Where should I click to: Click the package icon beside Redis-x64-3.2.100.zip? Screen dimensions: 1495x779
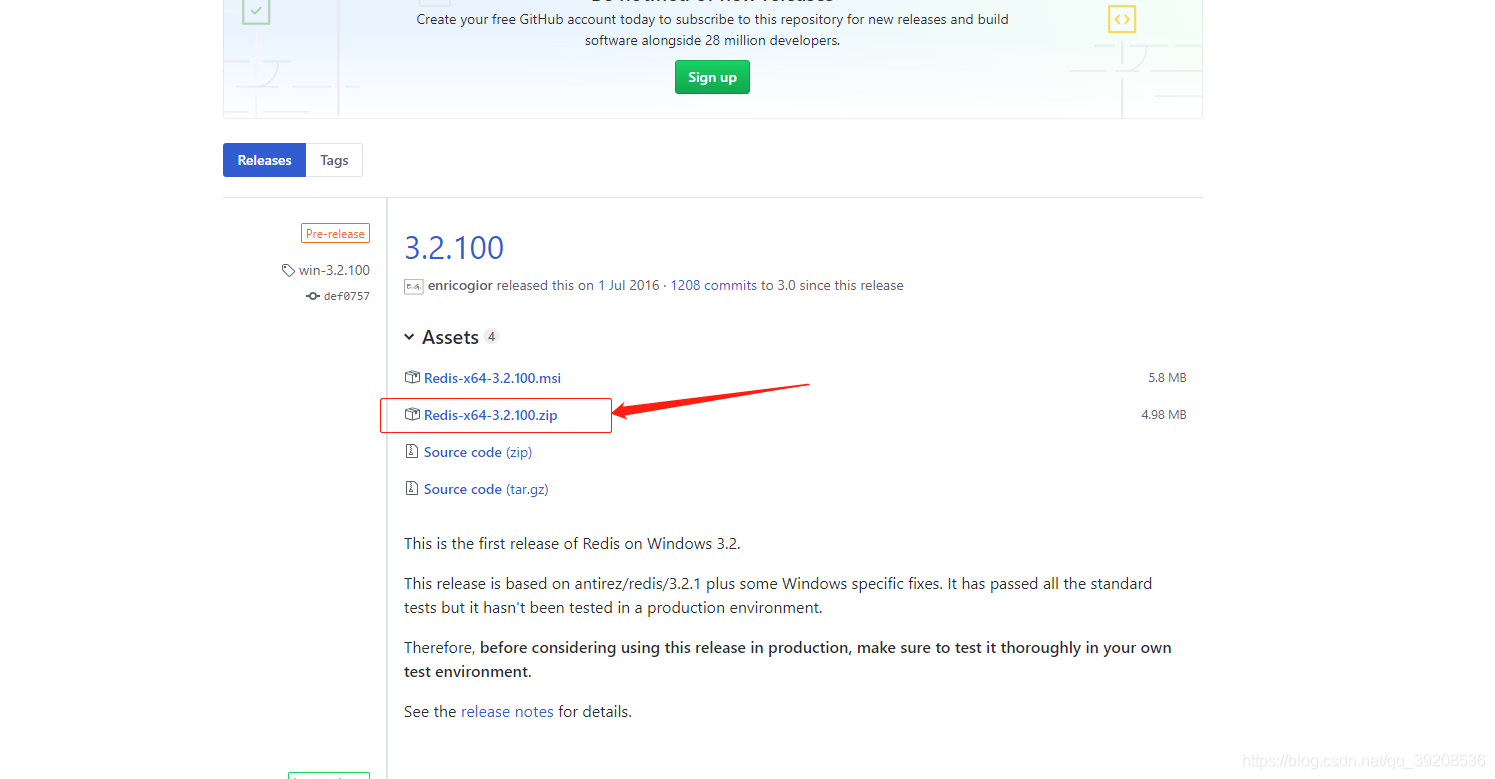[412, 414]
